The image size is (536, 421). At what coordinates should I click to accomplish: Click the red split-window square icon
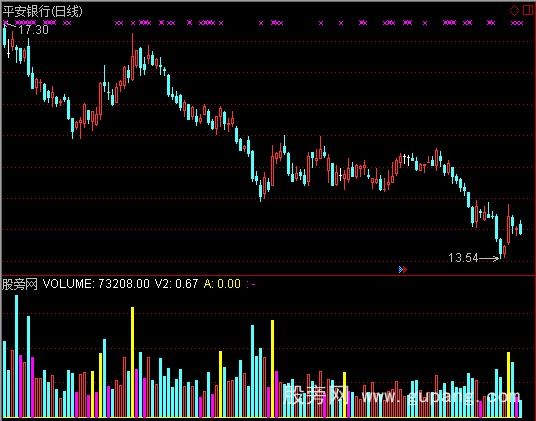[528, 11]
